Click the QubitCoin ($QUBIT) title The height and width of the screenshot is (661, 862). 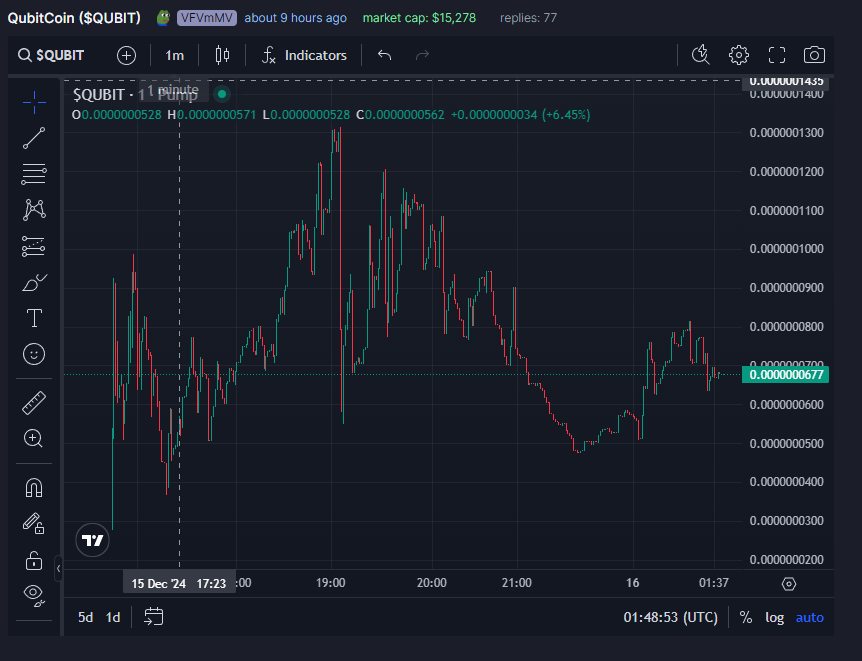point(74,18)
